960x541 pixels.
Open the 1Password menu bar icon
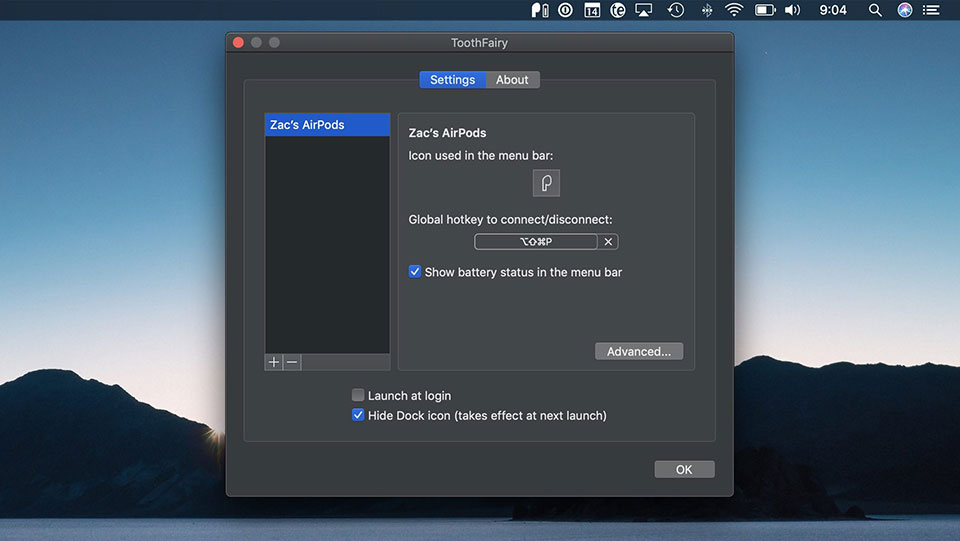[x=566, y=10]
